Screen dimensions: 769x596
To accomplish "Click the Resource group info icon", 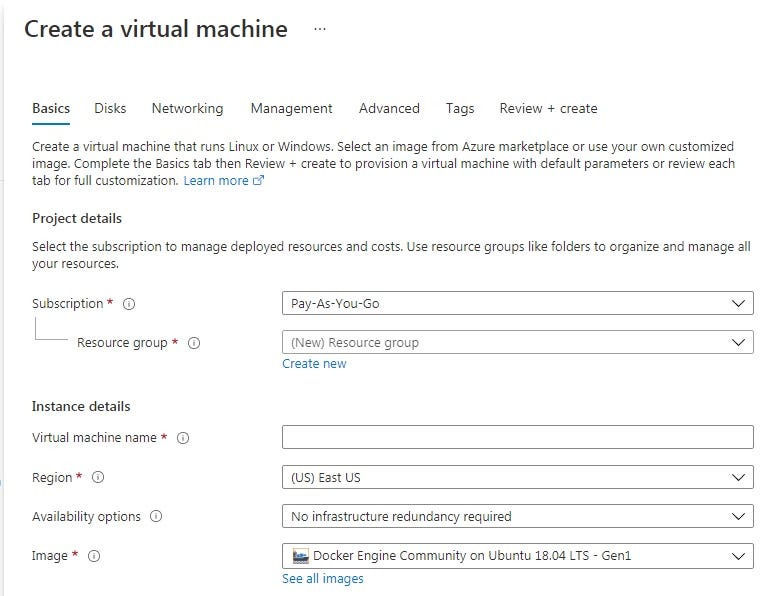I will click(194, 343).
